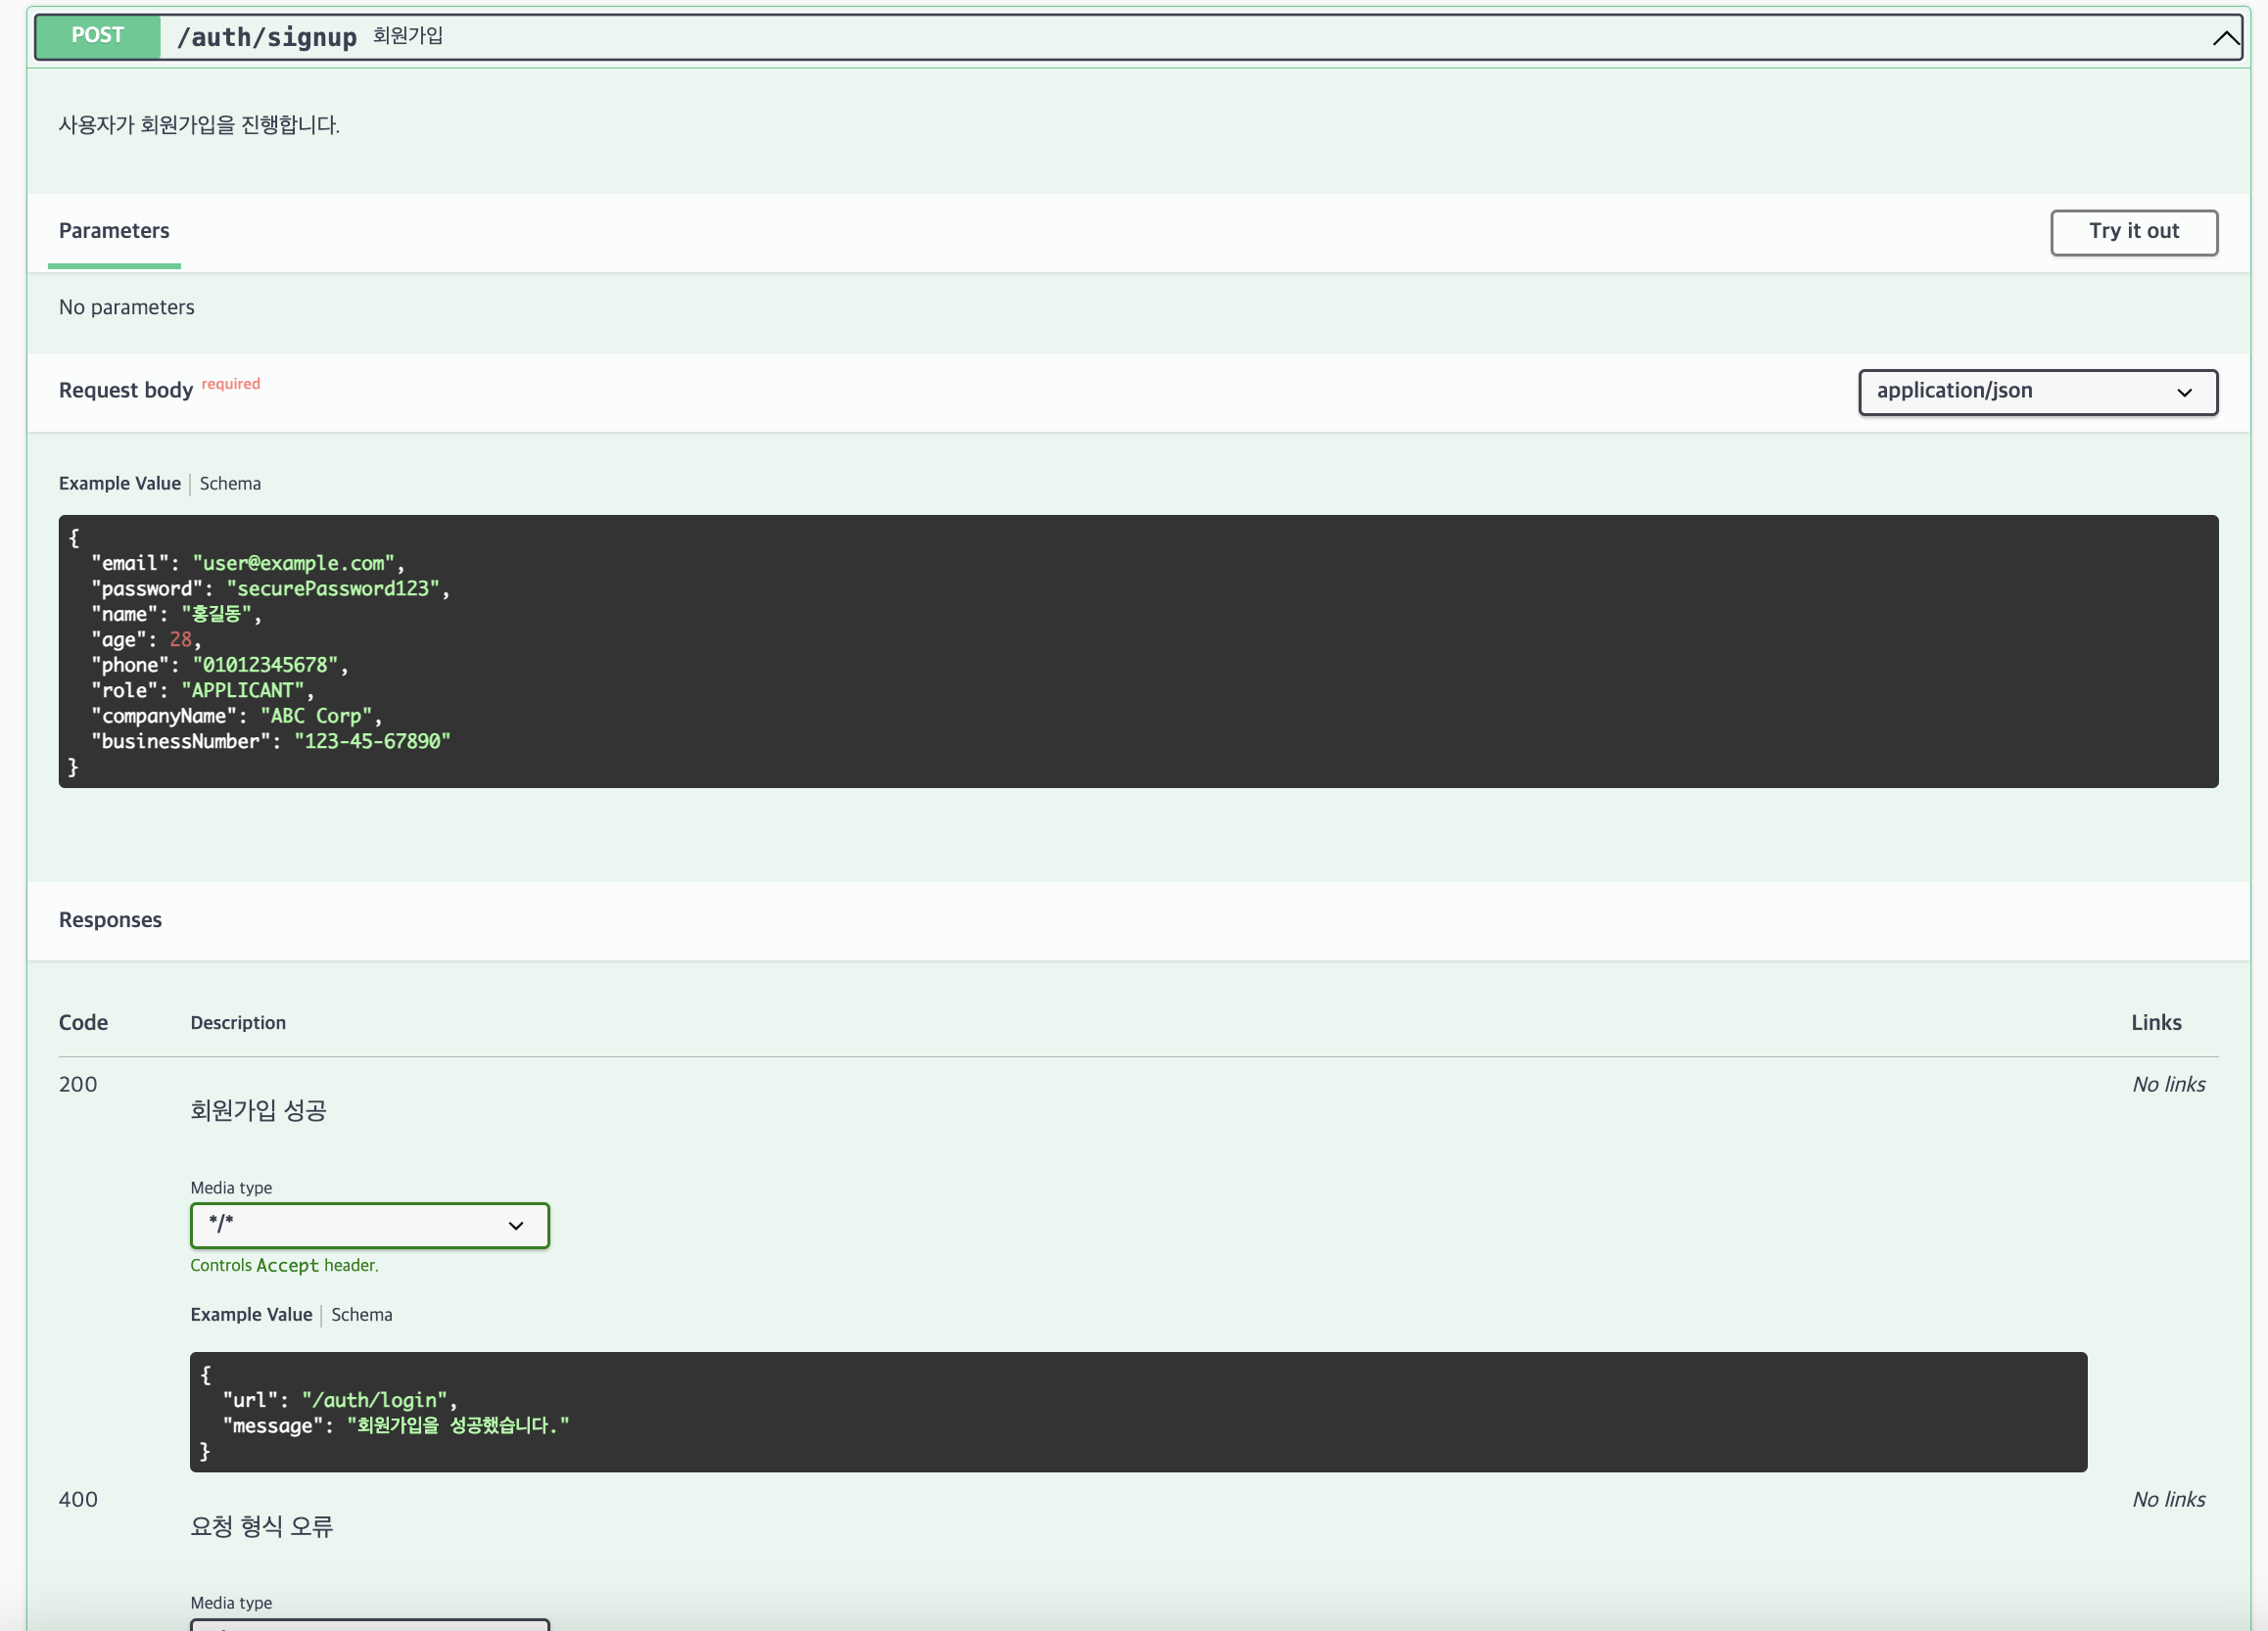Screen dimensions: 2268x1631
Task: Click the 400 response code
Action: 78,1499
